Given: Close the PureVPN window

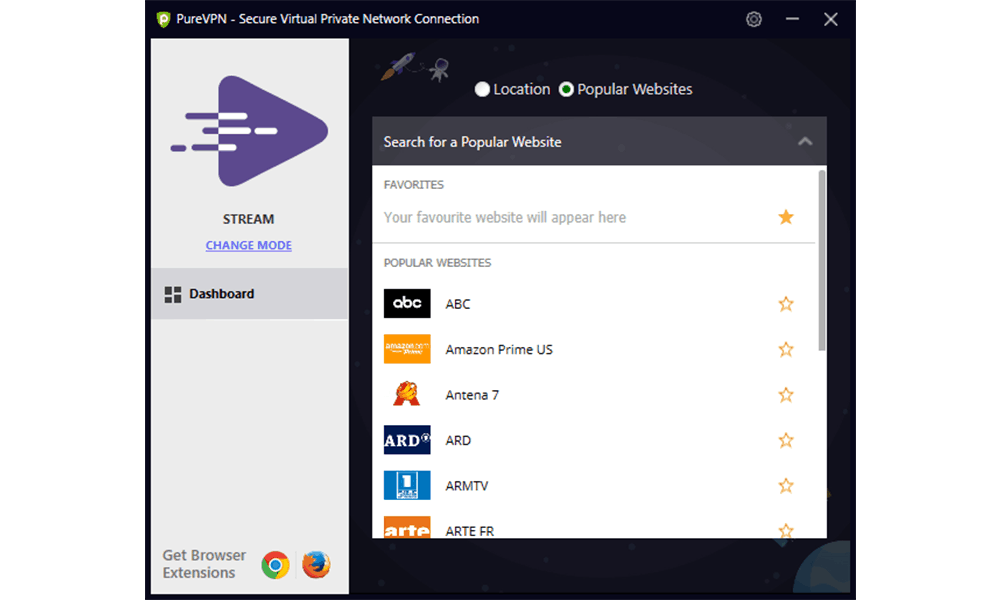Looking at the screenshot, I should tap(830, 19).
